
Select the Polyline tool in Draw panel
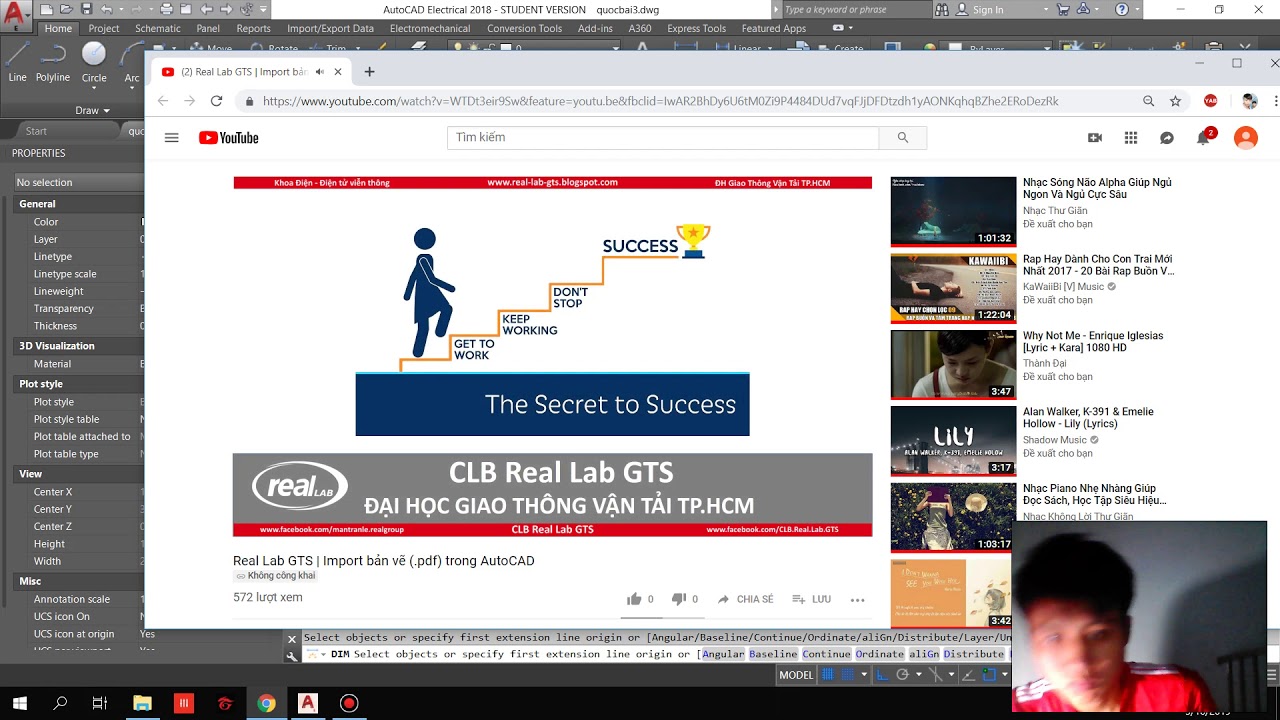[53, 60]
